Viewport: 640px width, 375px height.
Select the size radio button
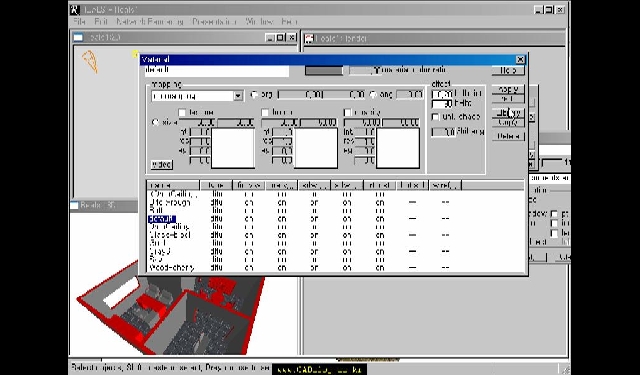pyautogui.click(x=155, y=122)
